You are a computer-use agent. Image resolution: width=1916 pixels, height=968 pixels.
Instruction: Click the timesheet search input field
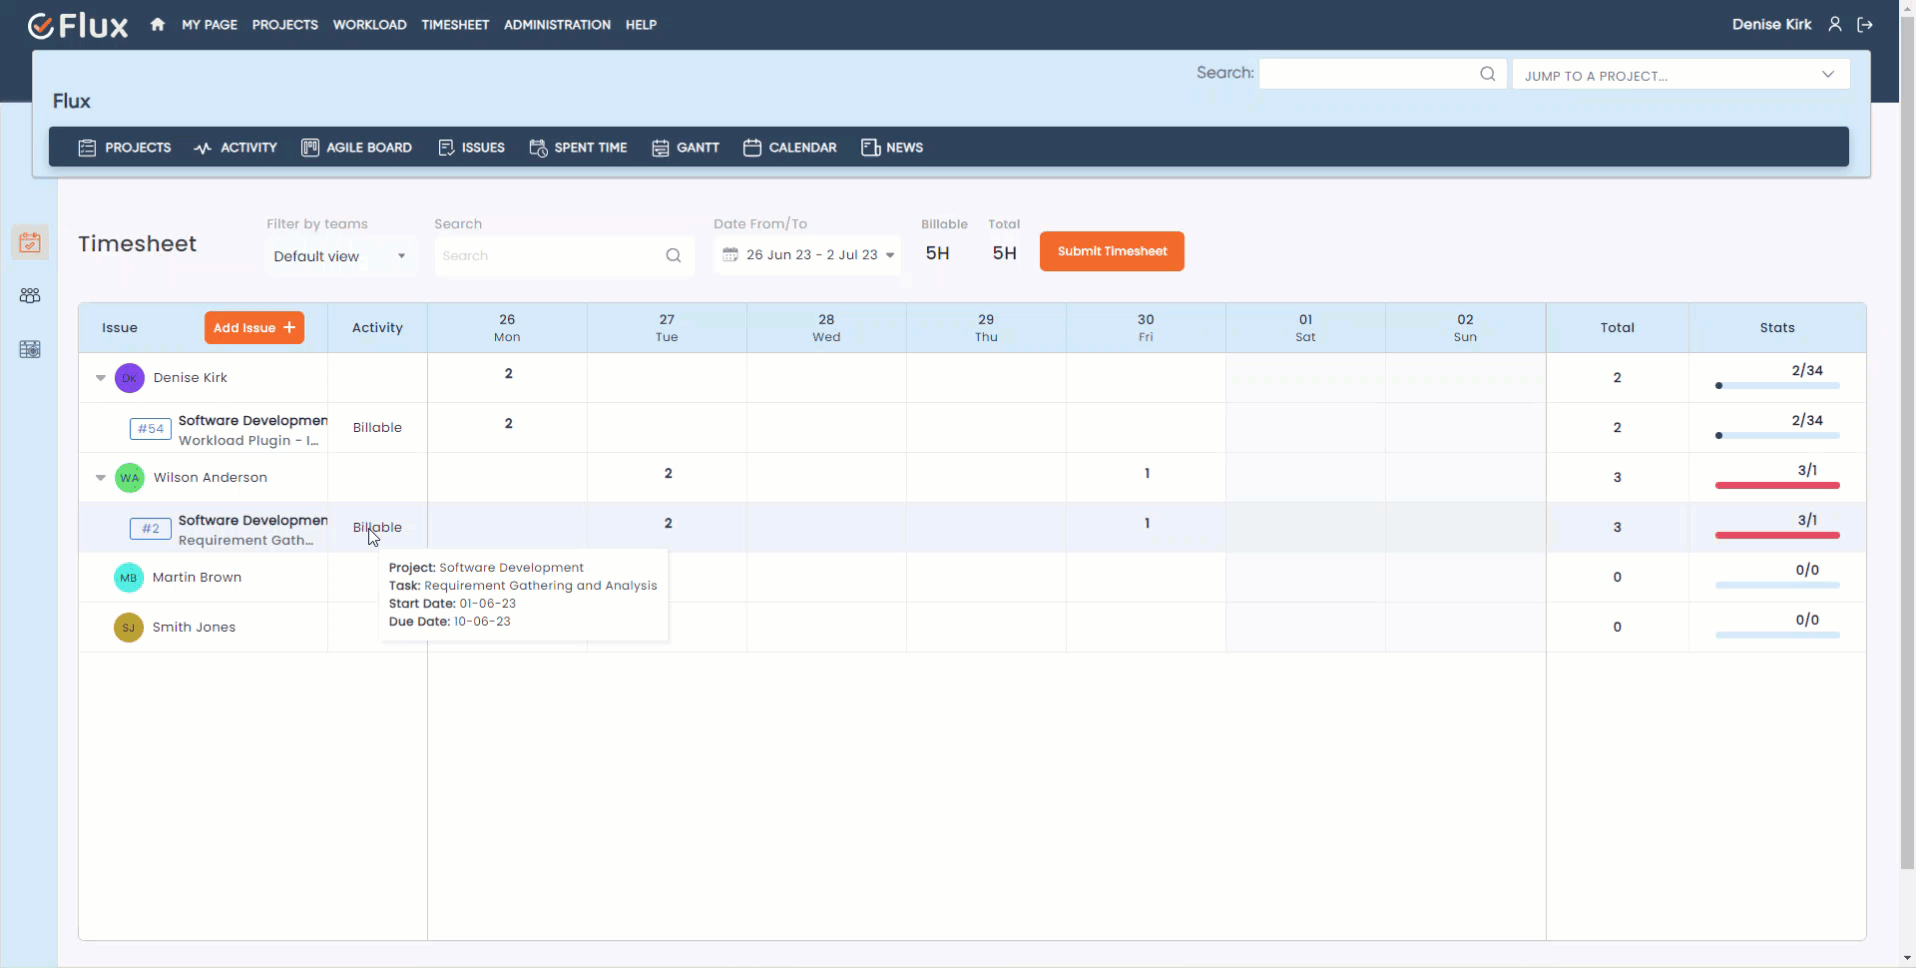click(x=551, y=256)
